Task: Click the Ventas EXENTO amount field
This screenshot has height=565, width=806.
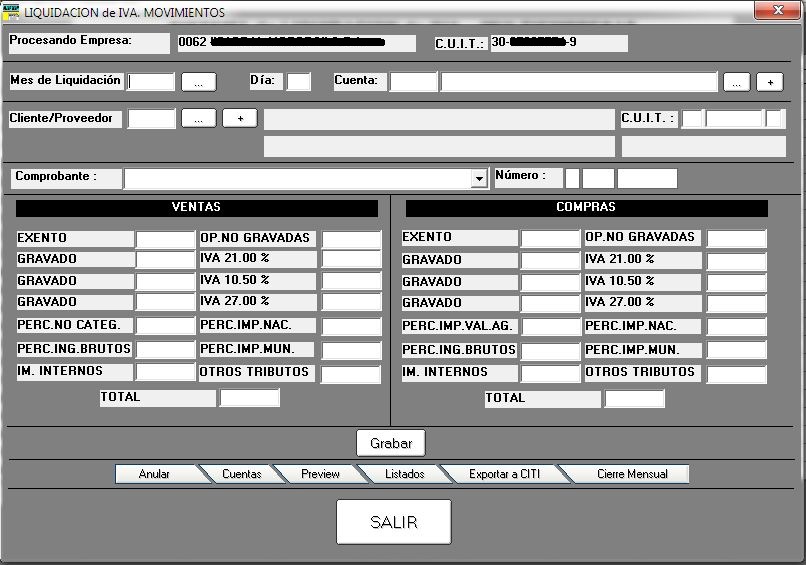Action: pyautogui.click(x=165, y=239)
